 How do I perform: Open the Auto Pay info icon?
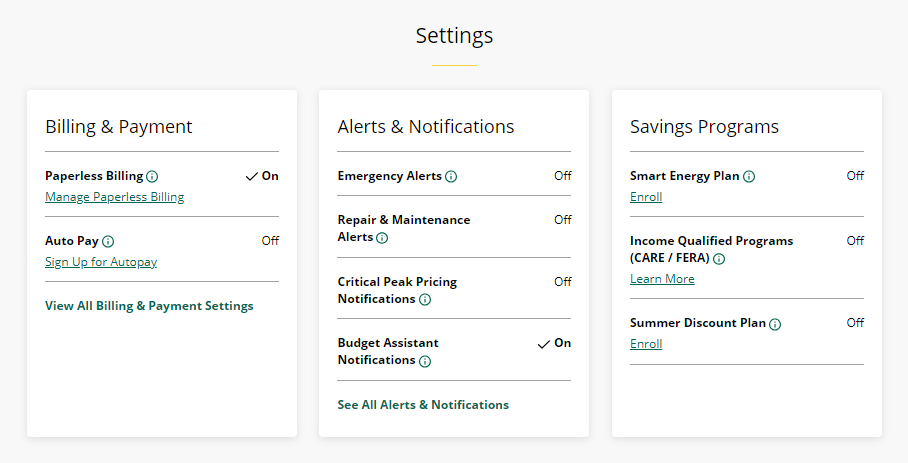pyautogui.click(x=108, y=241)
